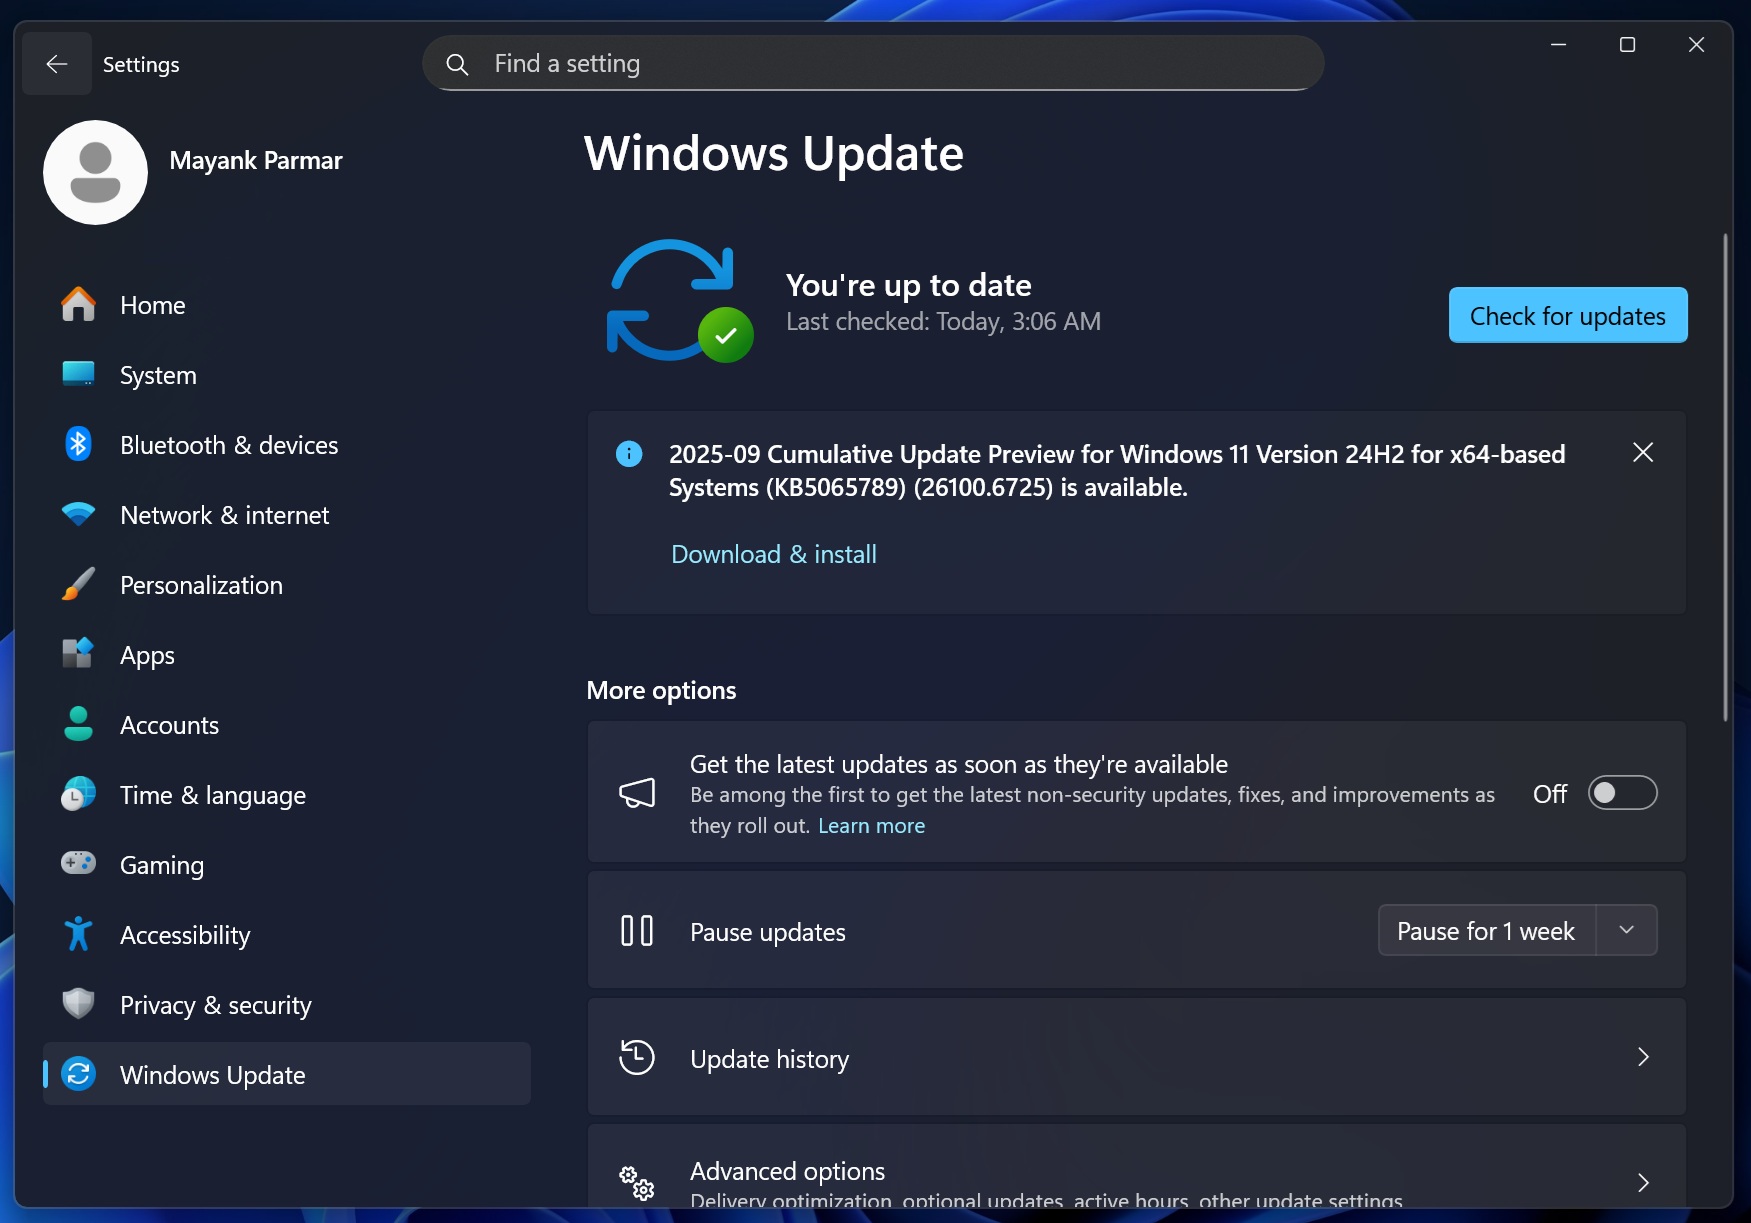Open Personalization settings
This screenshot has width=1751, height=1223.
[x=200, y=584]
